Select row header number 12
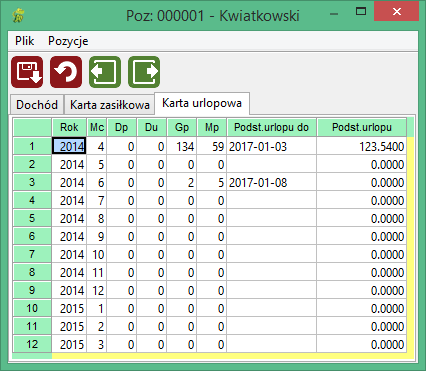This screenshot has height=371, width=426. [32, 344]
